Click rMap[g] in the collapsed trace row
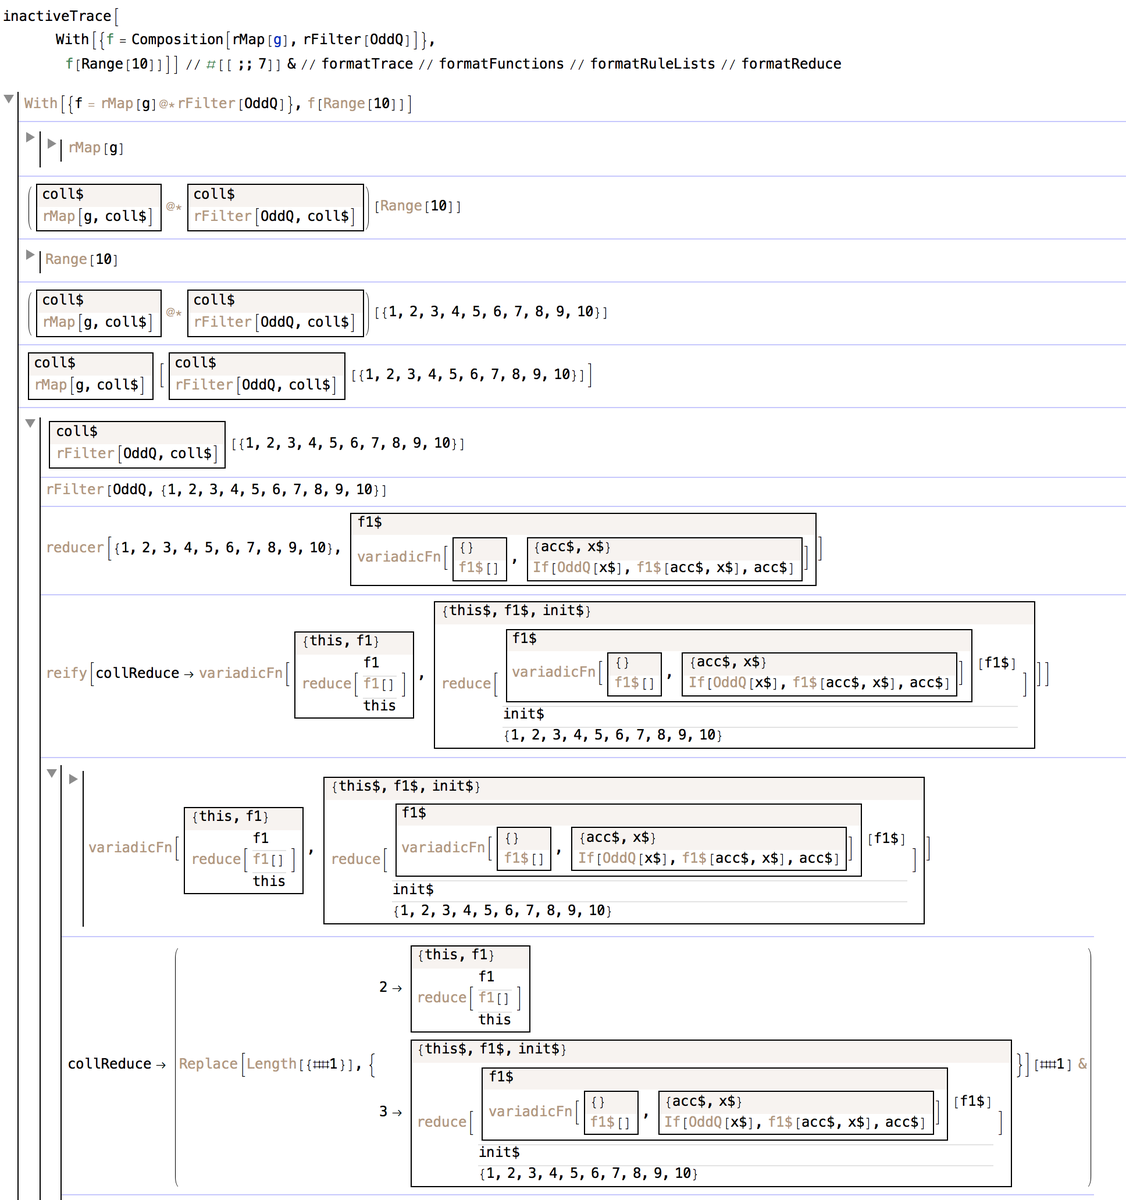 (x=96, y=148)
